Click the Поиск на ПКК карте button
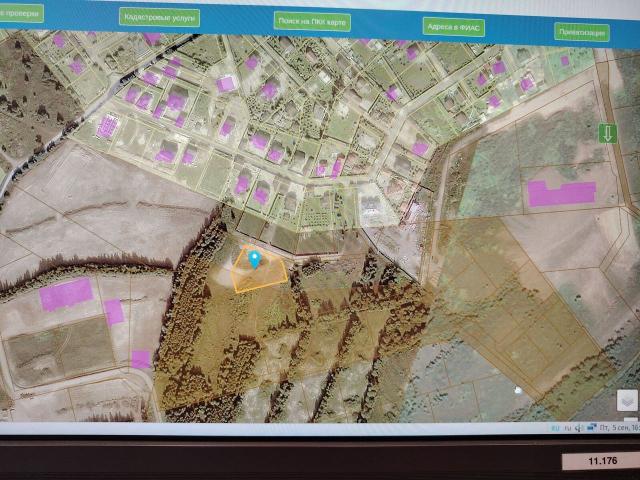Viewport: 640px width, 480px height. click(x=314, y=21)
